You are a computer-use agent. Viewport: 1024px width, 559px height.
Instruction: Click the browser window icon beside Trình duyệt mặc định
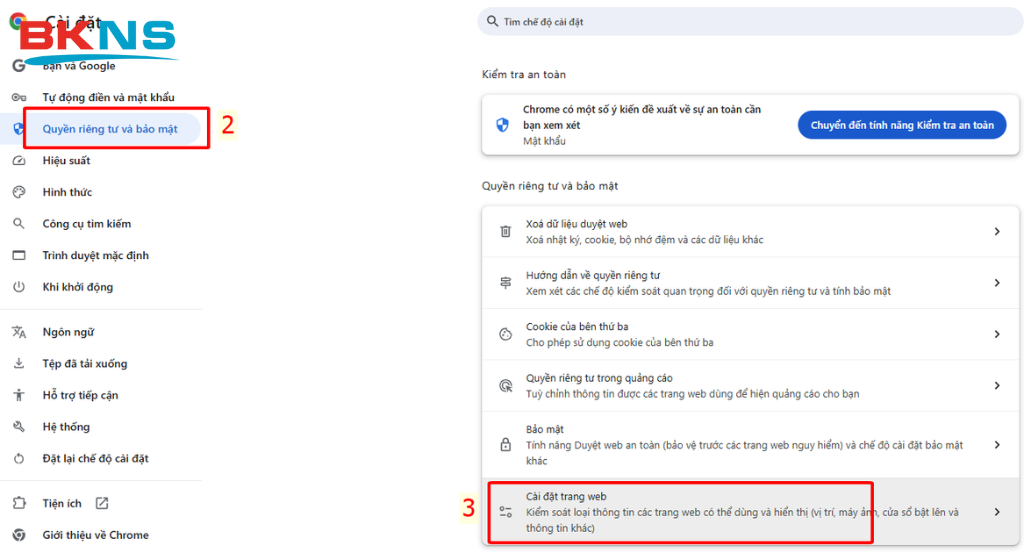(x=19, y=255)
